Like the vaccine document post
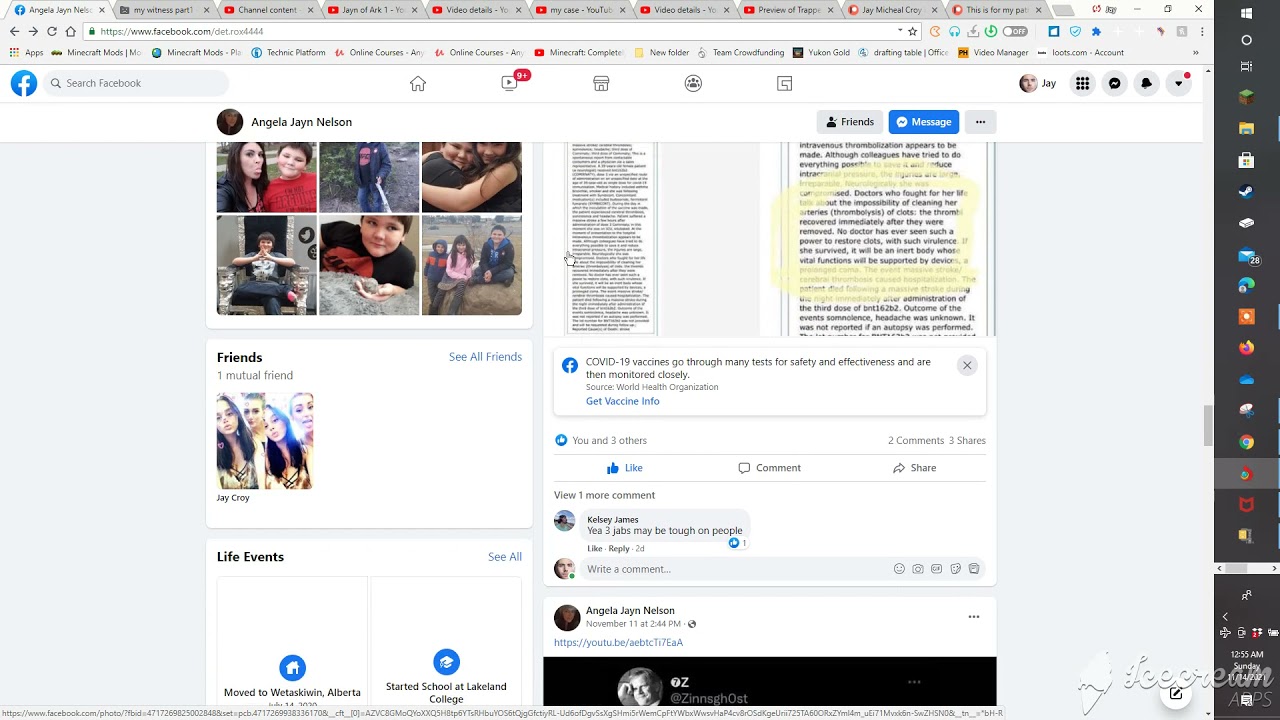 (624, 468)
